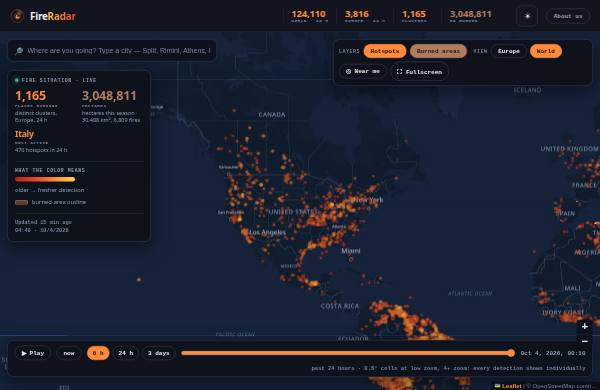Click the Atlantic Ocean map label
Screen dimensions: 600x390
(x=470, y=293)
